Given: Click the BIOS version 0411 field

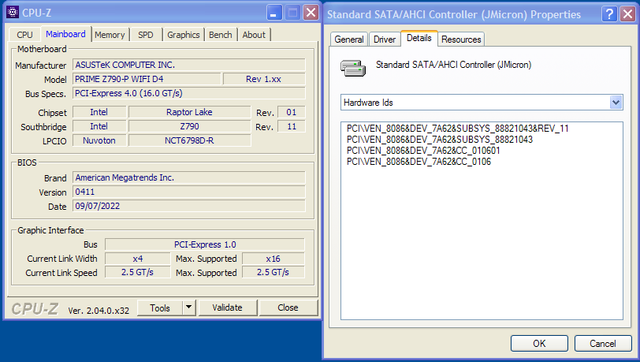Looking at the screenshot, I should tap(189, 192).
